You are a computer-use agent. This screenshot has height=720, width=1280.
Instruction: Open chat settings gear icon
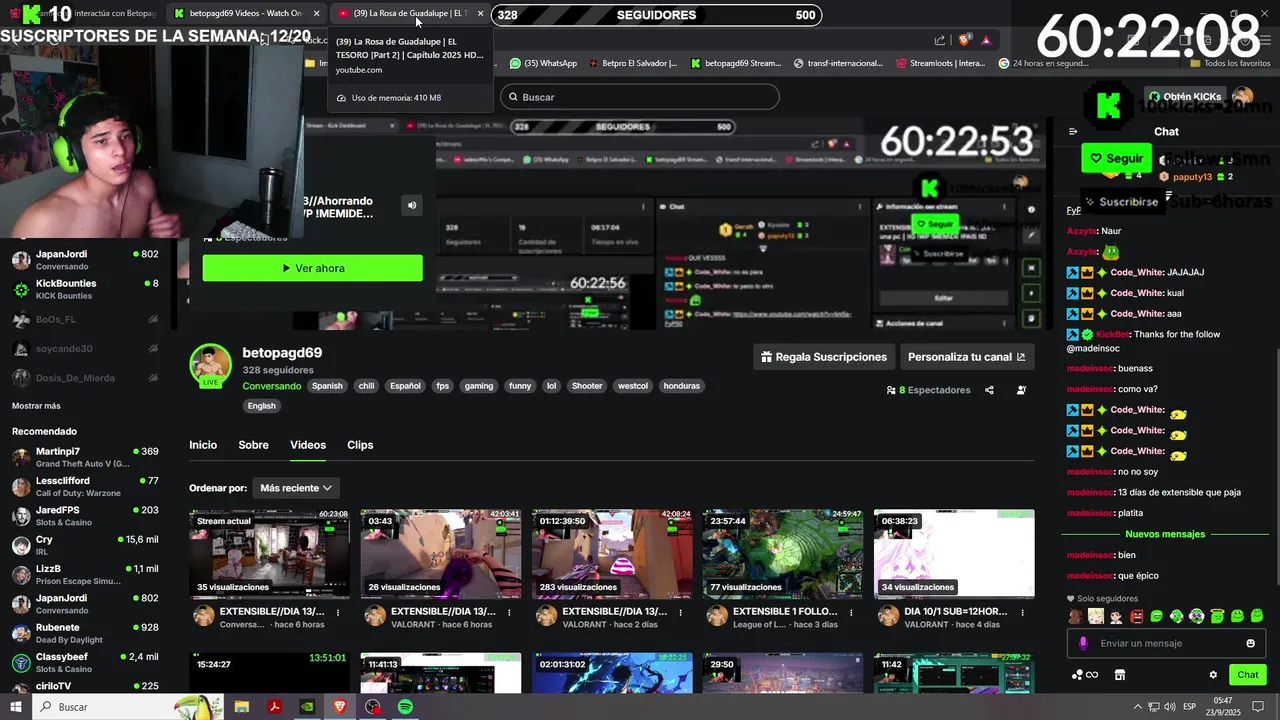click(1213, 675)
